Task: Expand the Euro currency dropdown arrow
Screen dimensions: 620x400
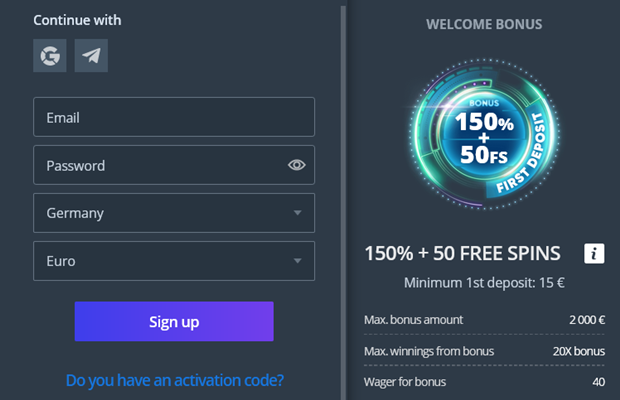Action: pos(297,260)
